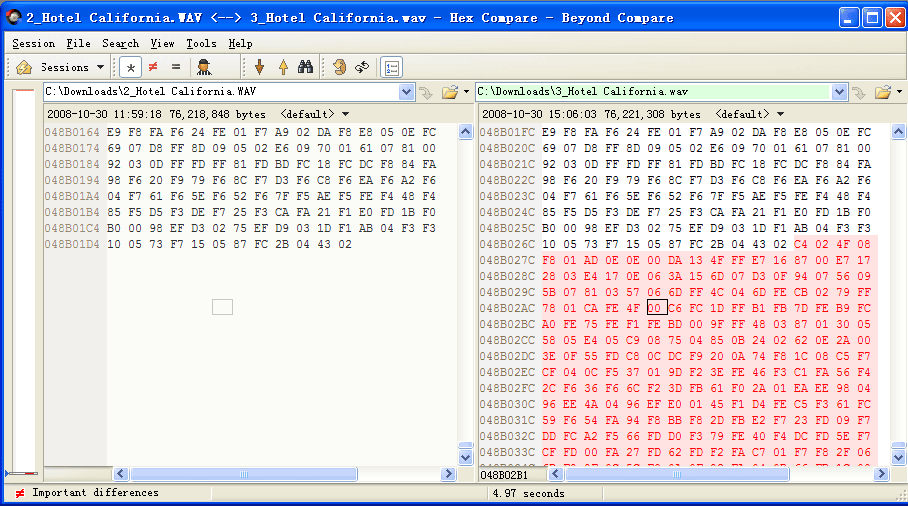This screenshot has width=908, height=506.
Task: Expand the Sessions dropdown arrow
Action: click(x=100, y=67)
